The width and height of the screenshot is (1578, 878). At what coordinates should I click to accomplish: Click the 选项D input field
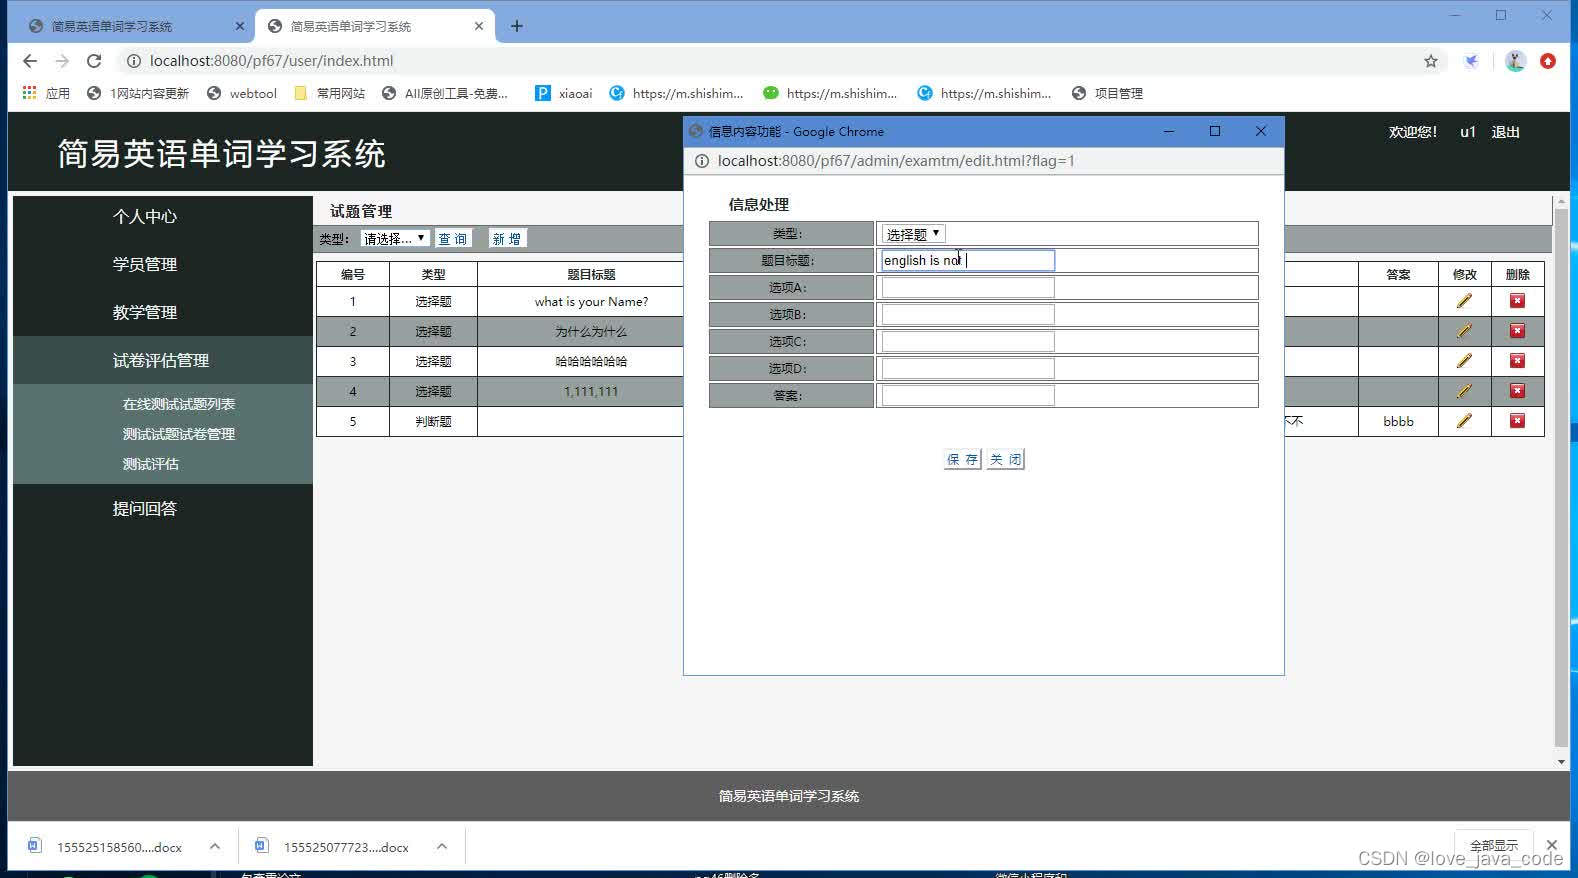pos(967,368)
